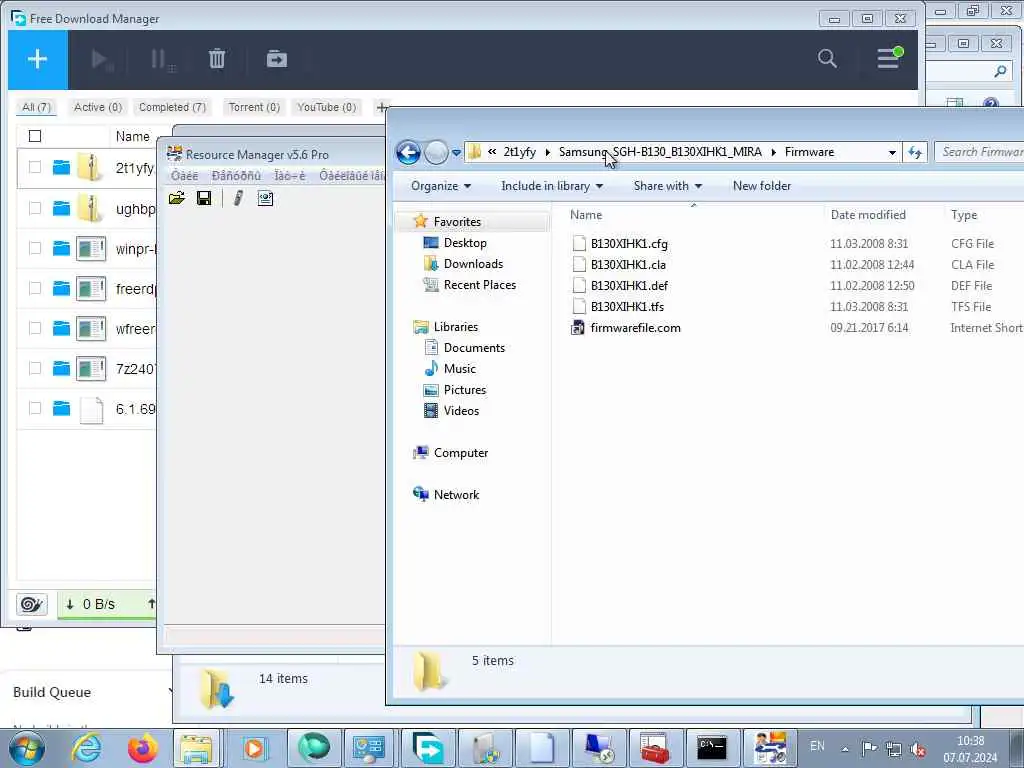1024x768 pixels.
Task: Open the blue folder icon in the 6.1.69 row
Action: 61,409
